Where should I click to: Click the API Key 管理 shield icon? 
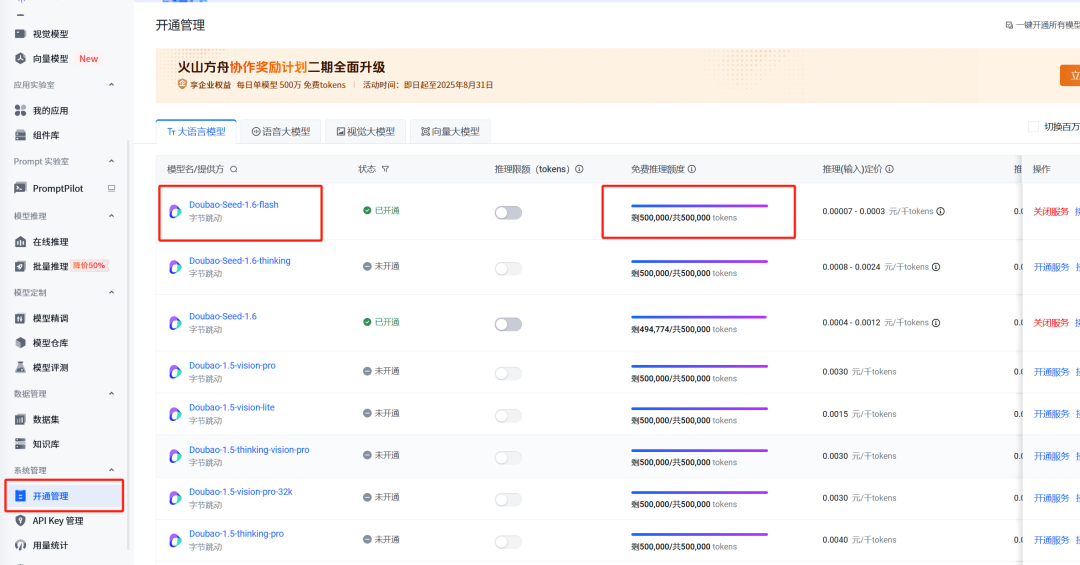[21, 521]
